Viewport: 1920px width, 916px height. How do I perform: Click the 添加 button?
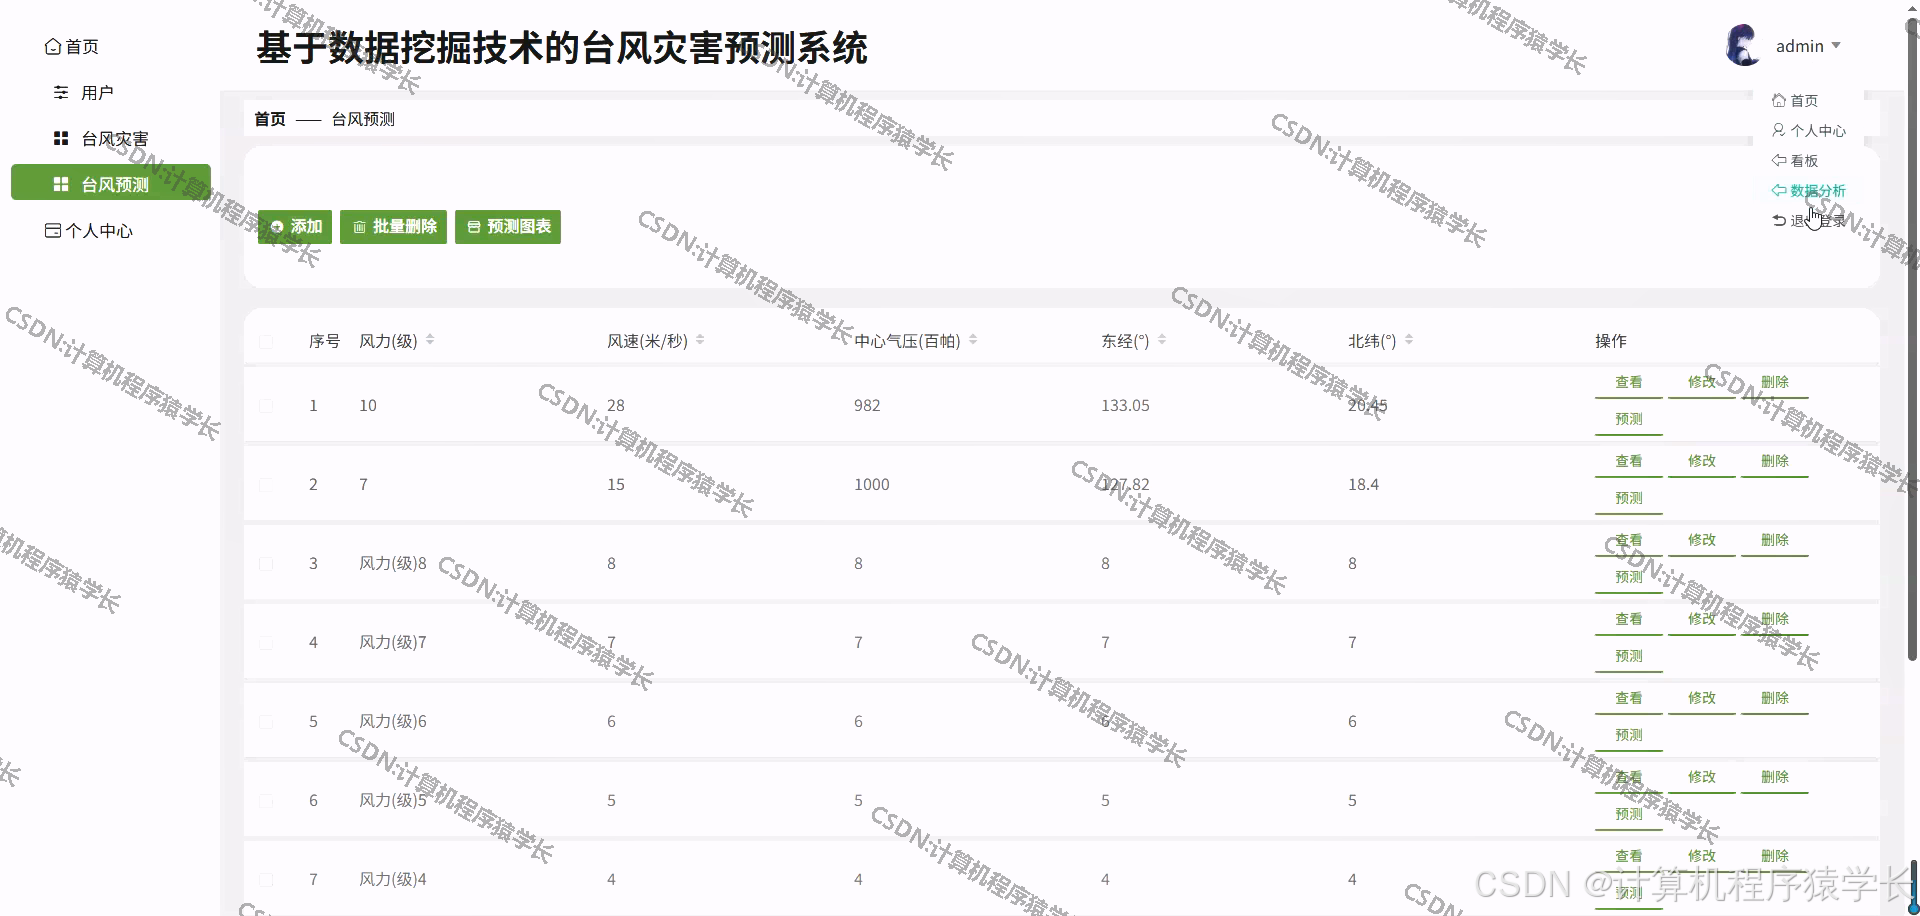[295, 227]
